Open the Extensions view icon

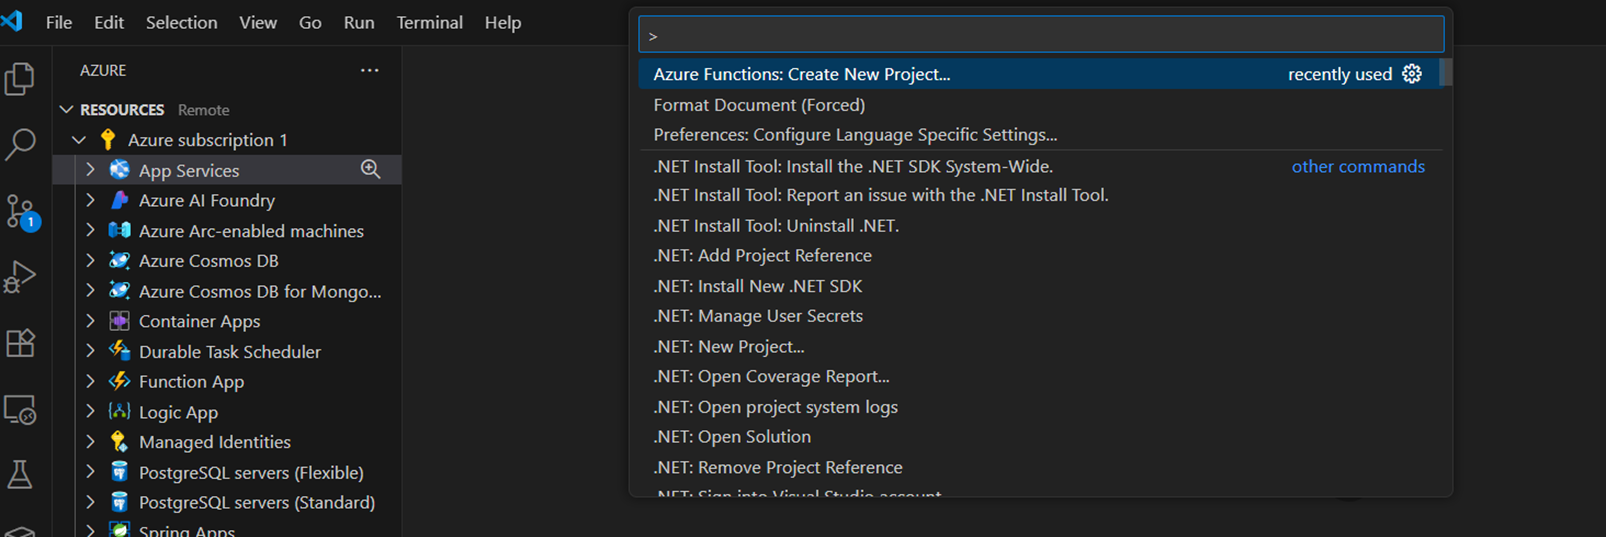[20, 343]
